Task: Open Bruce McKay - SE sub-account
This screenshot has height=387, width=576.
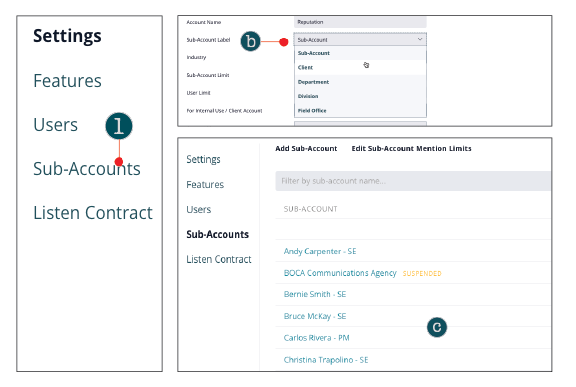Action: click(315, 316)
